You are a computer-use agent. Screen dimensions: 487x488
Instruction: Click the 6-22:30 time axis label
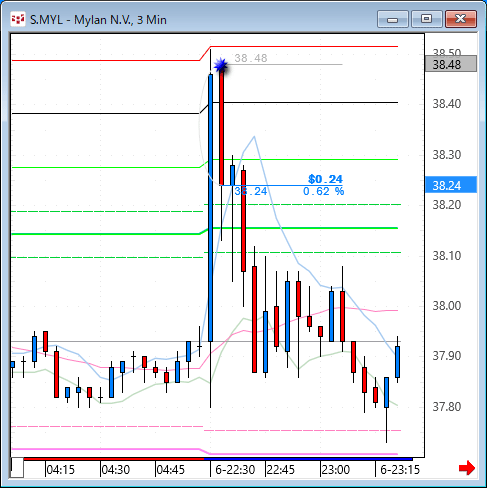click(235, 470)
